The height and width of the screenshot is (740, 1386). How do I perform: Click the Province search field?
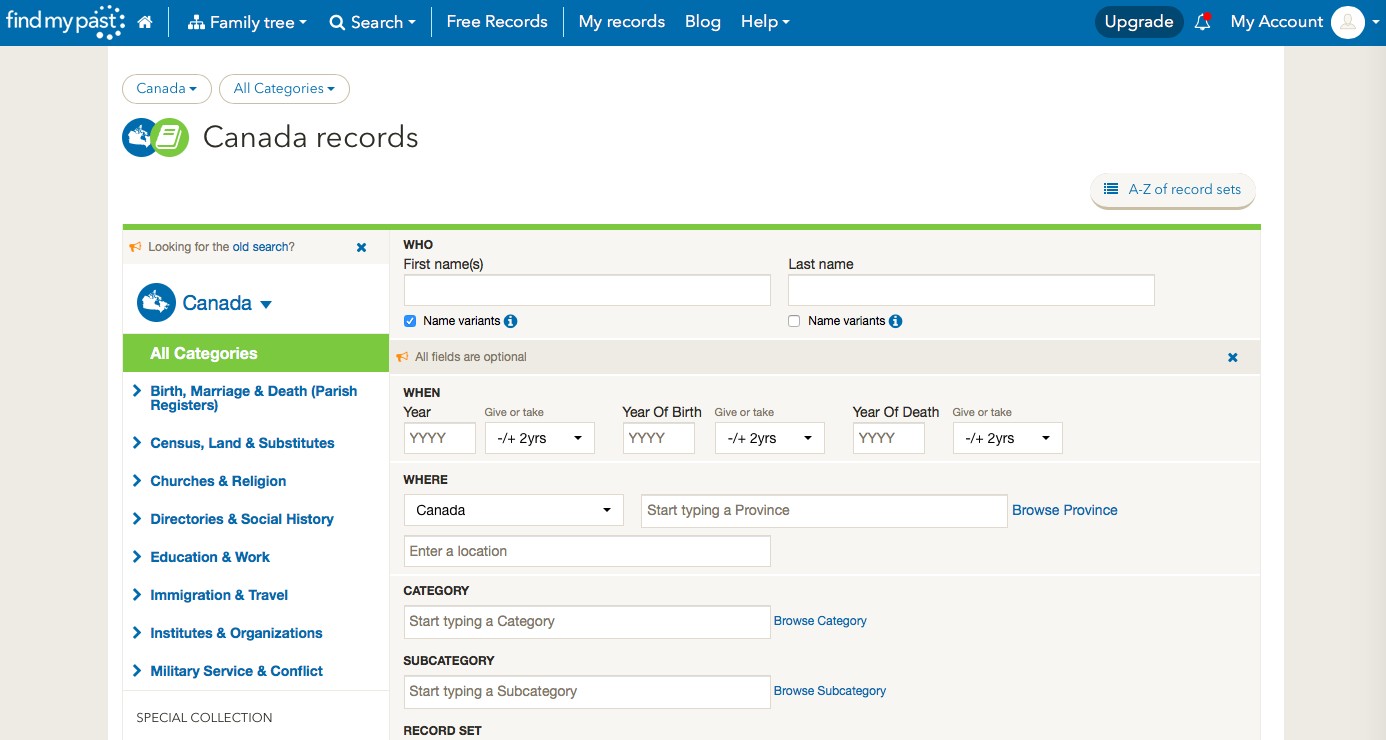click(x=824, y=510)
